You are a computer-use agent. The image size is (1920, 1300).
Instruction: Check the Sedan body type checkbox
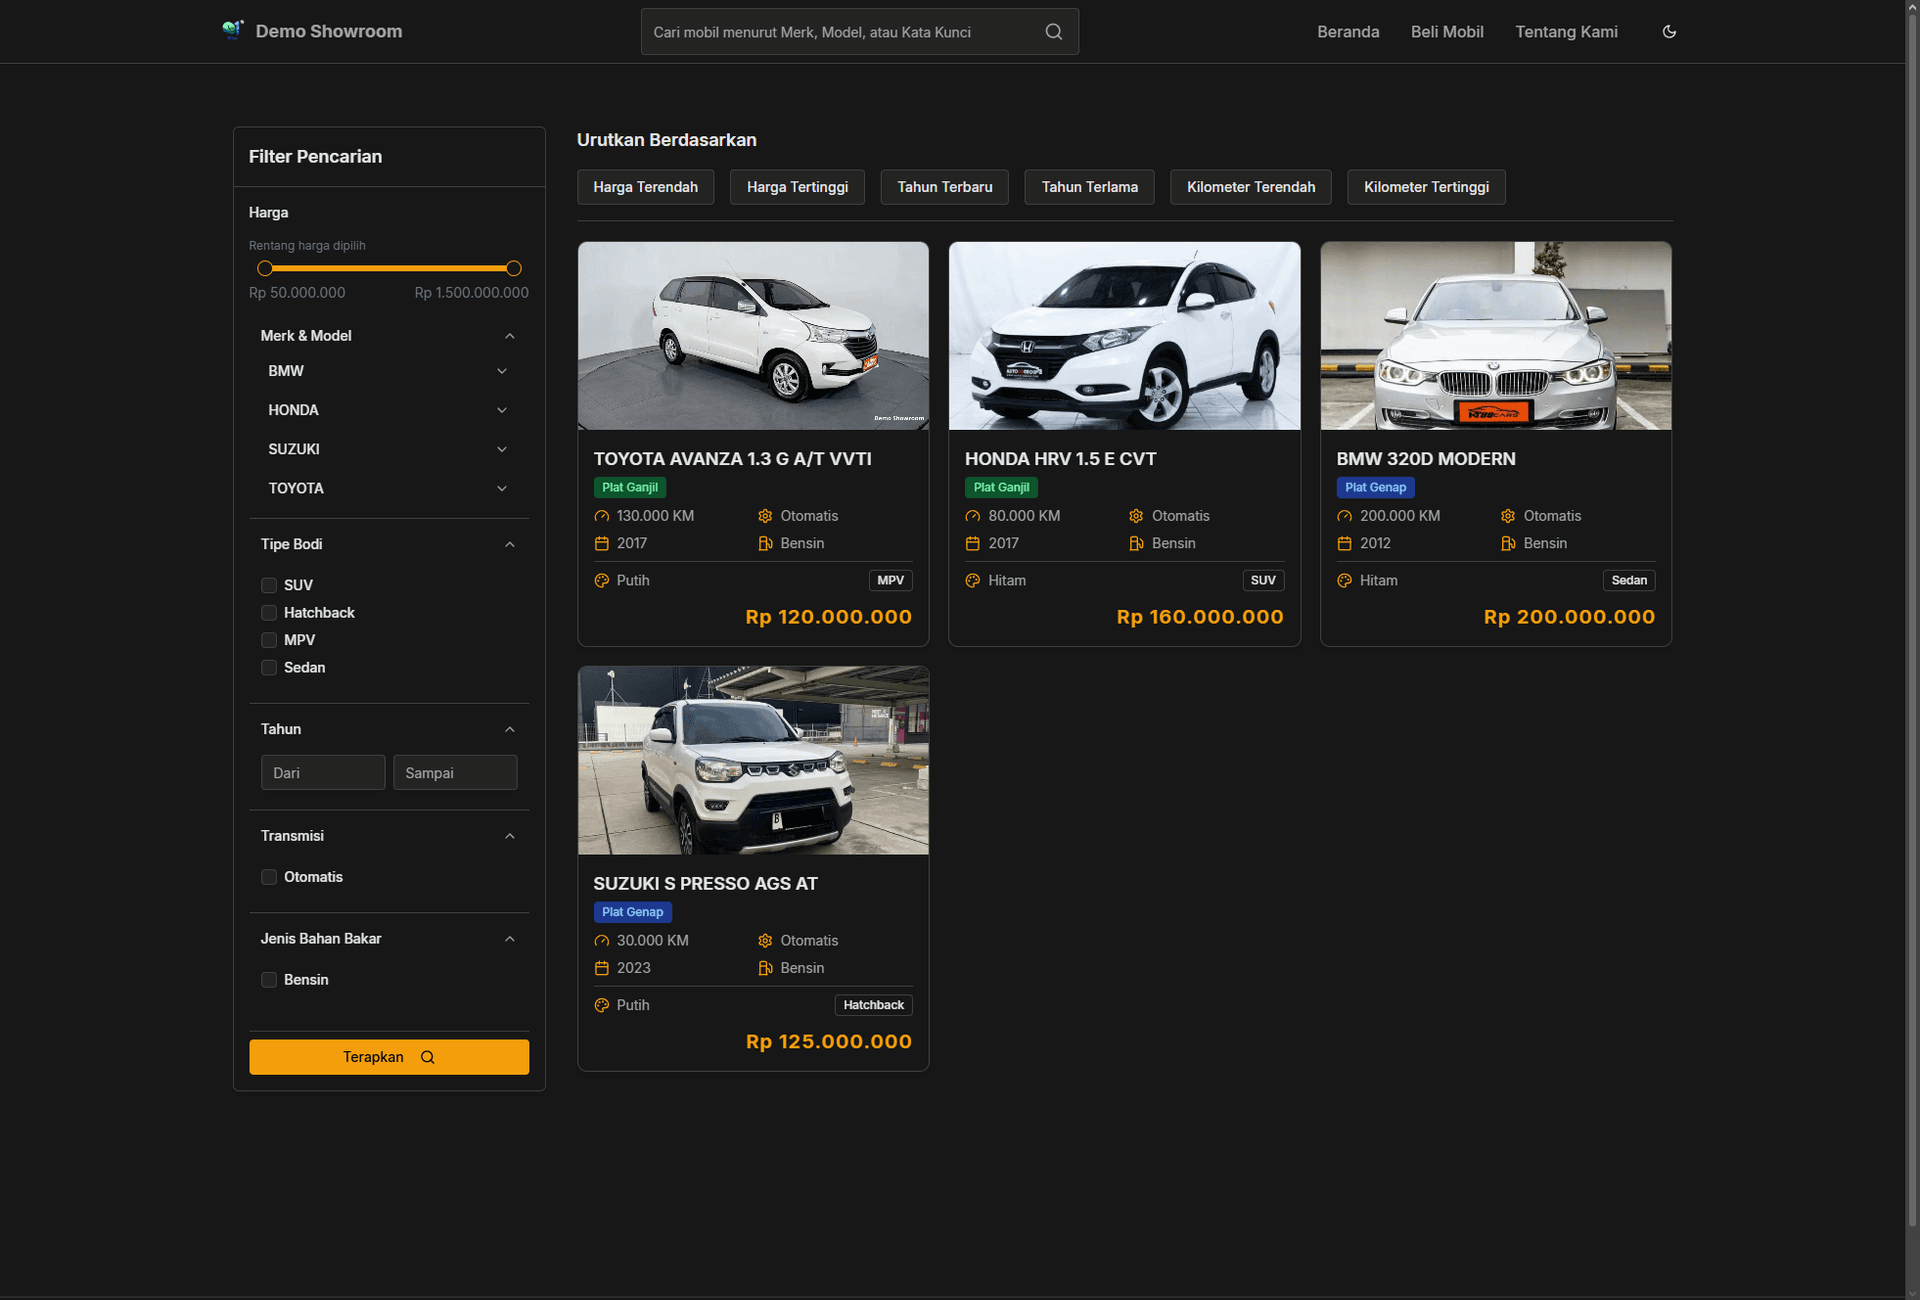(x=269, y=668)
